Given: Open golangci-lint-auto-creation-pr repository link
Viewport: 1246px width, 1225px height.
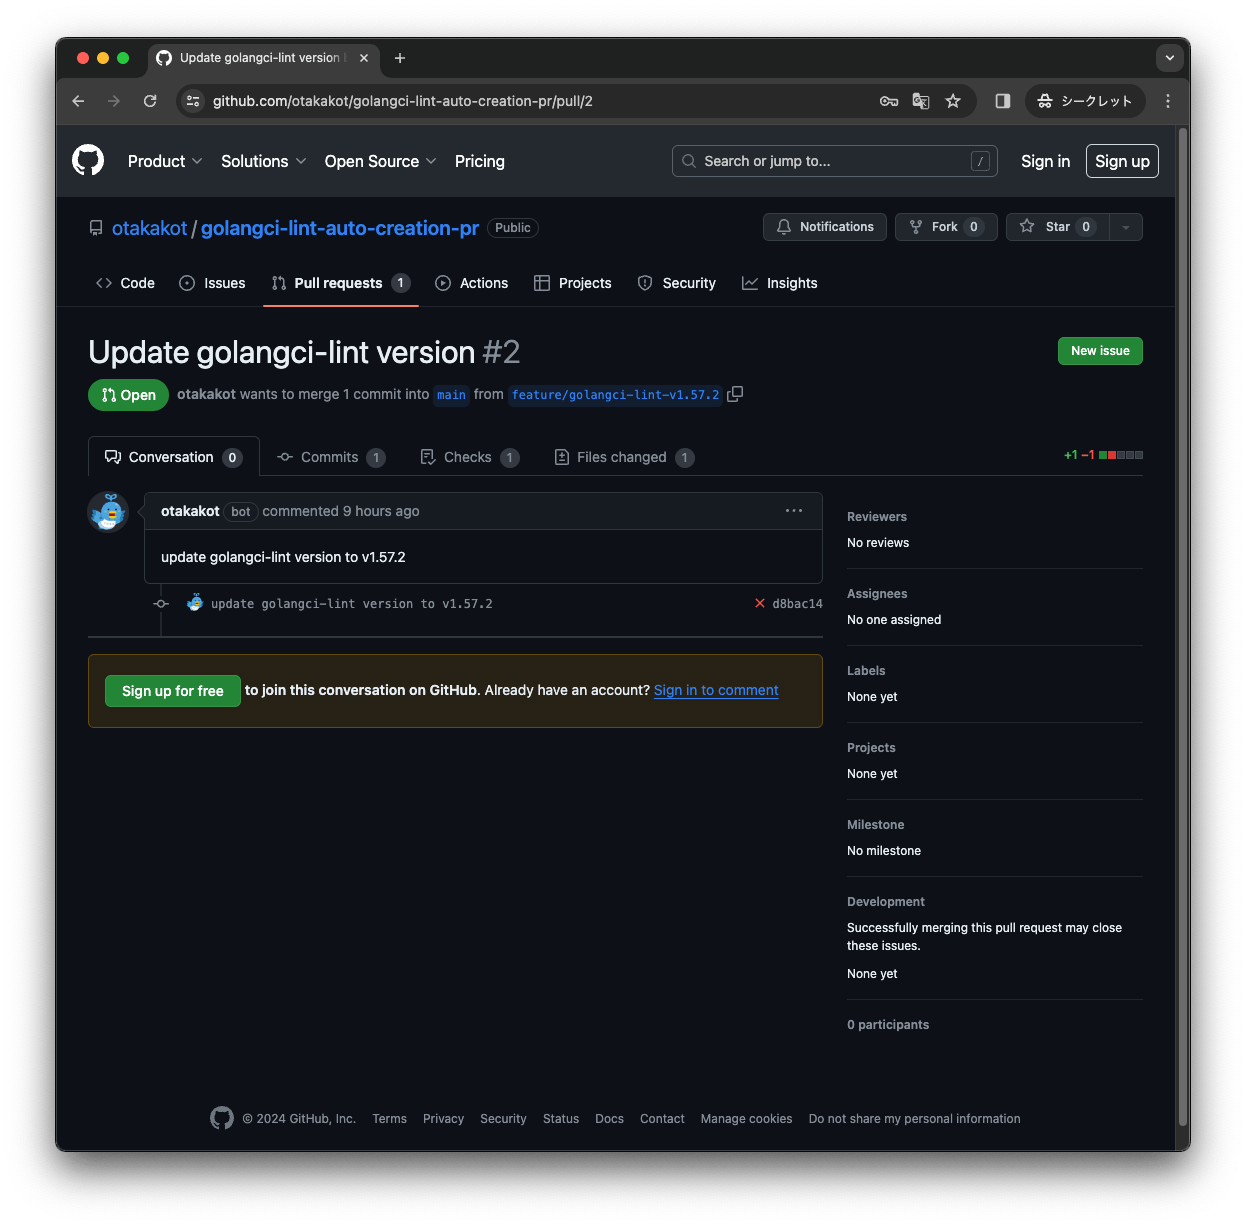Looking at the screenshot, I should pyautogui.click(x=340, y=228).
